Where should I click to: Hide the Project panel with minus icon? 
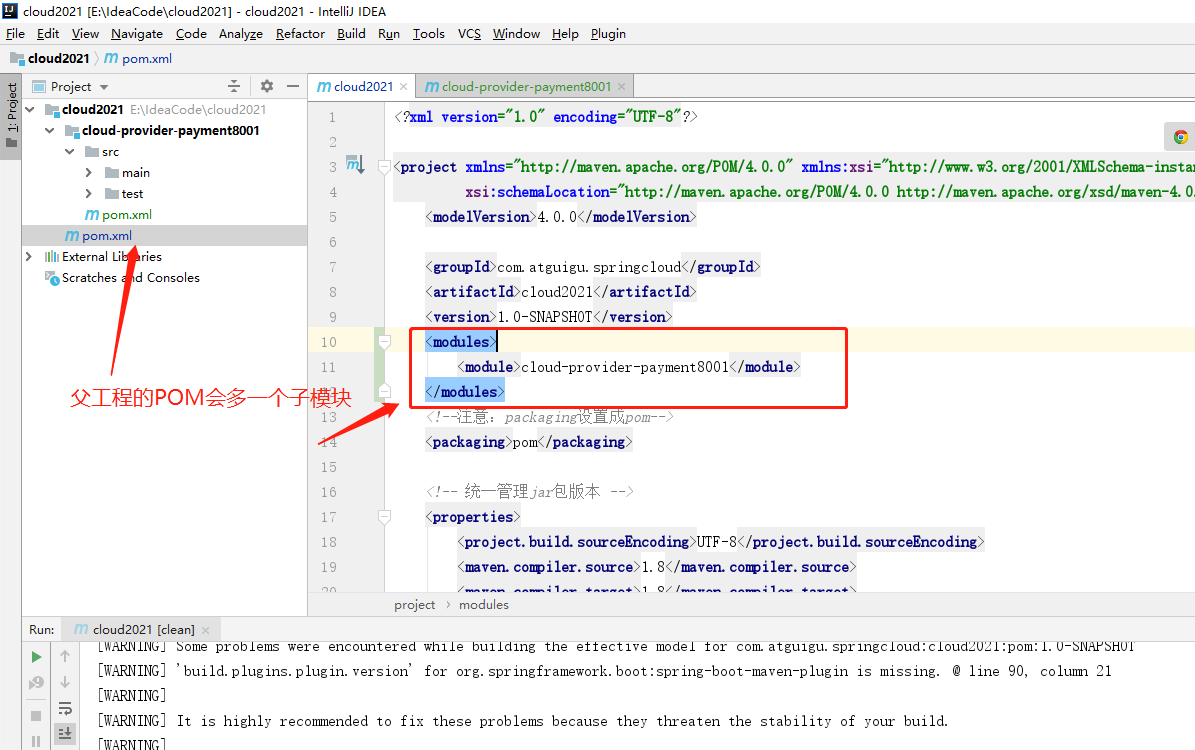293,86
